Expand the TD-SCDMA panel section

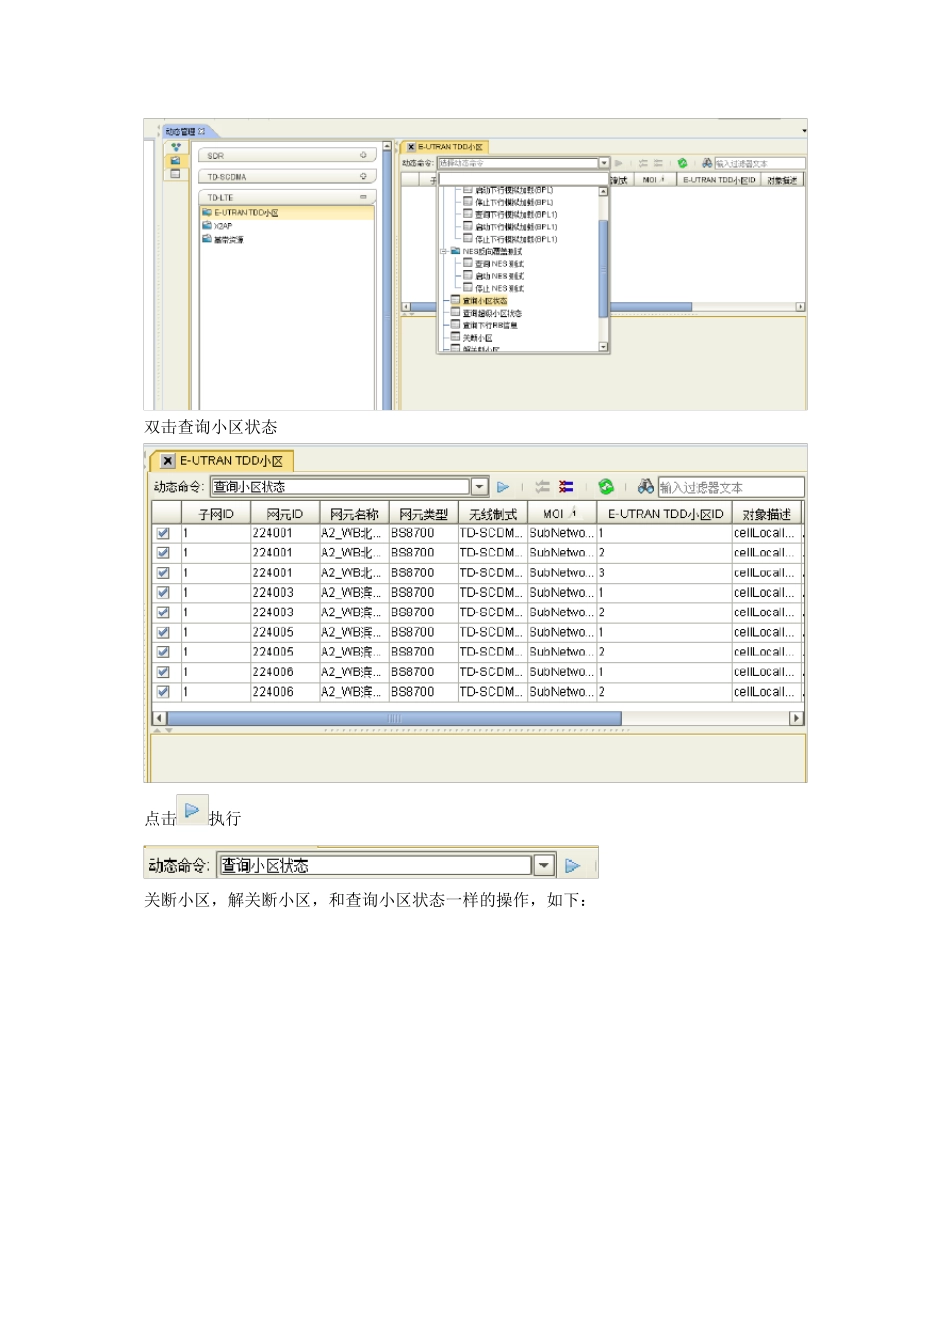(x=363, y=176)
